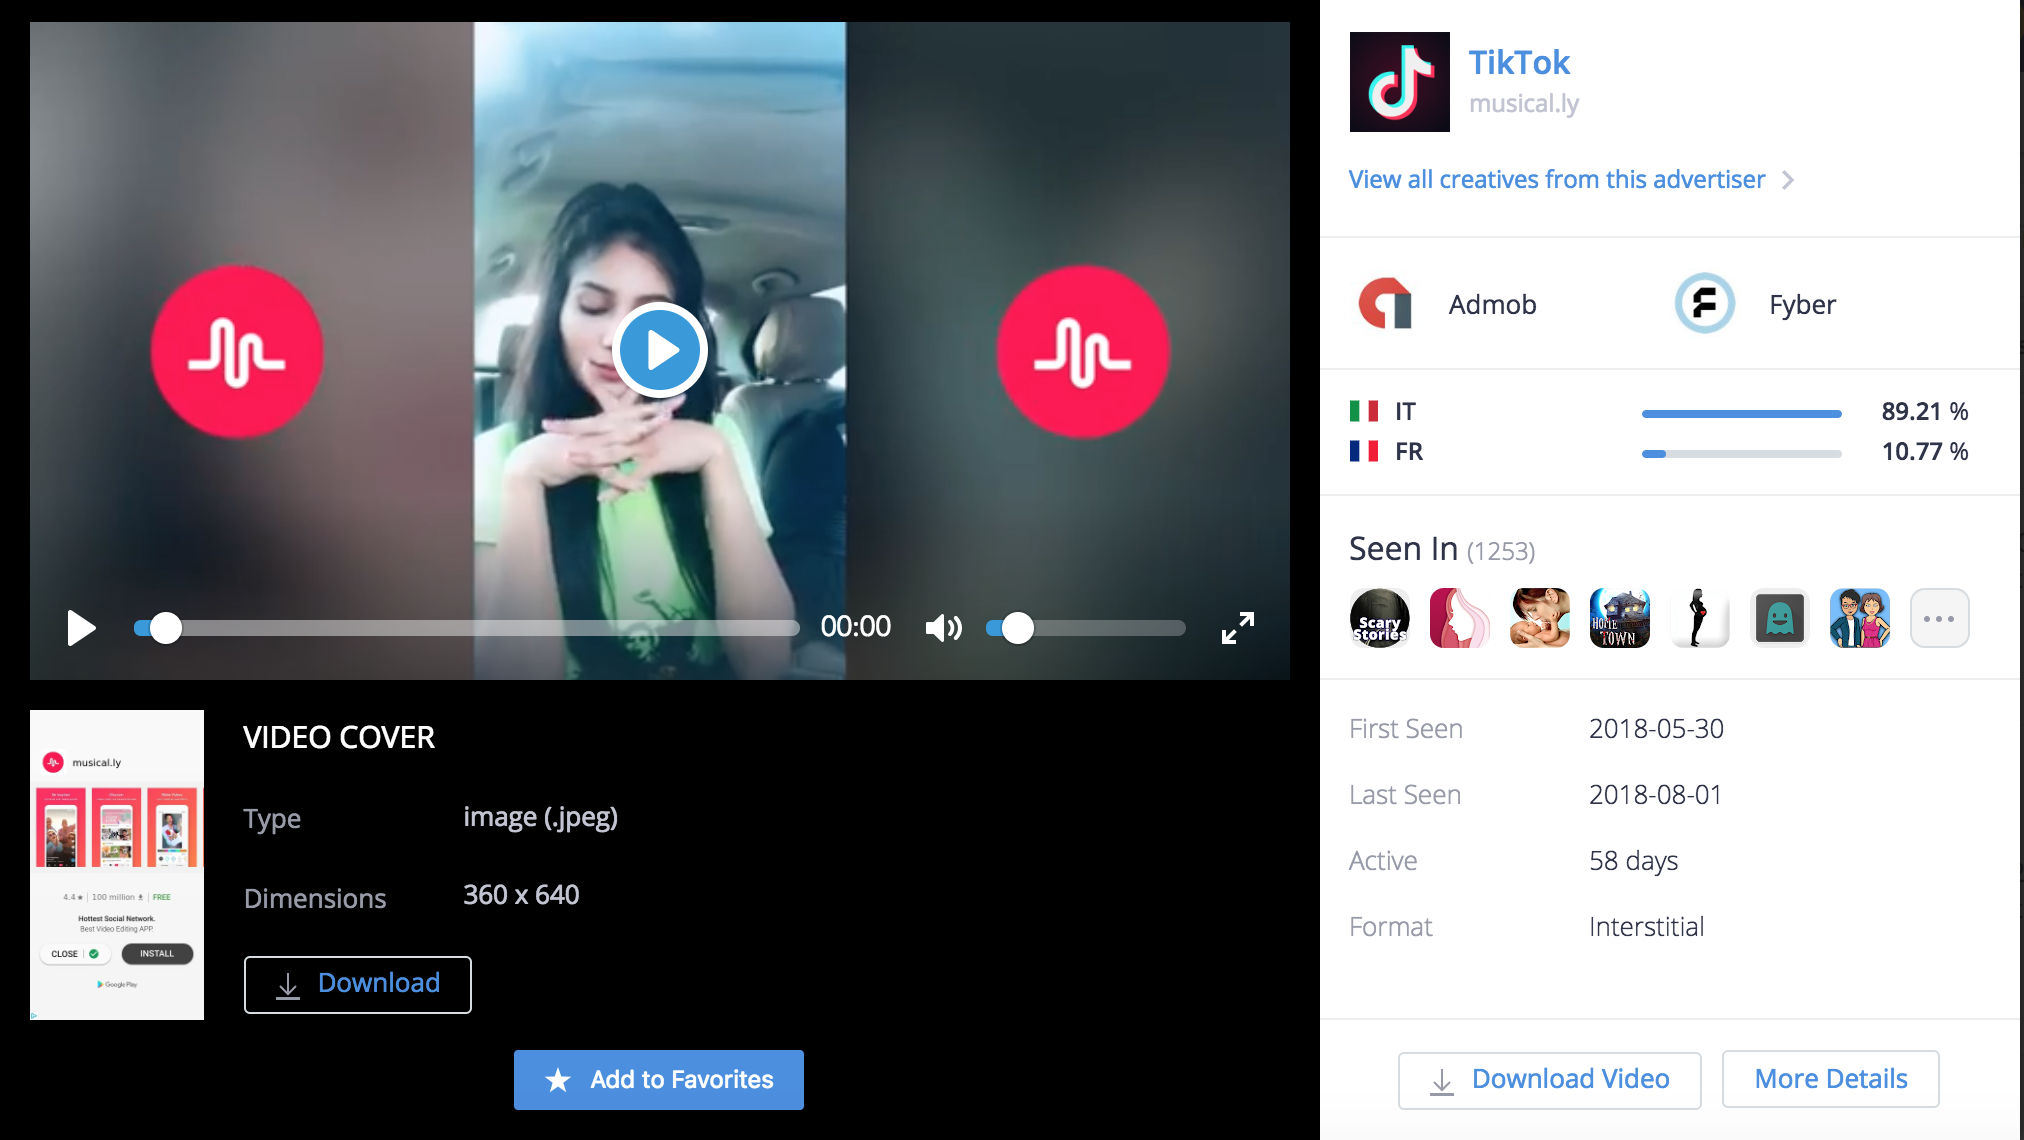Open the pink hair silhouette app icon
The height and width of the screenshot is (1140, 2024).
[1459, 618]
